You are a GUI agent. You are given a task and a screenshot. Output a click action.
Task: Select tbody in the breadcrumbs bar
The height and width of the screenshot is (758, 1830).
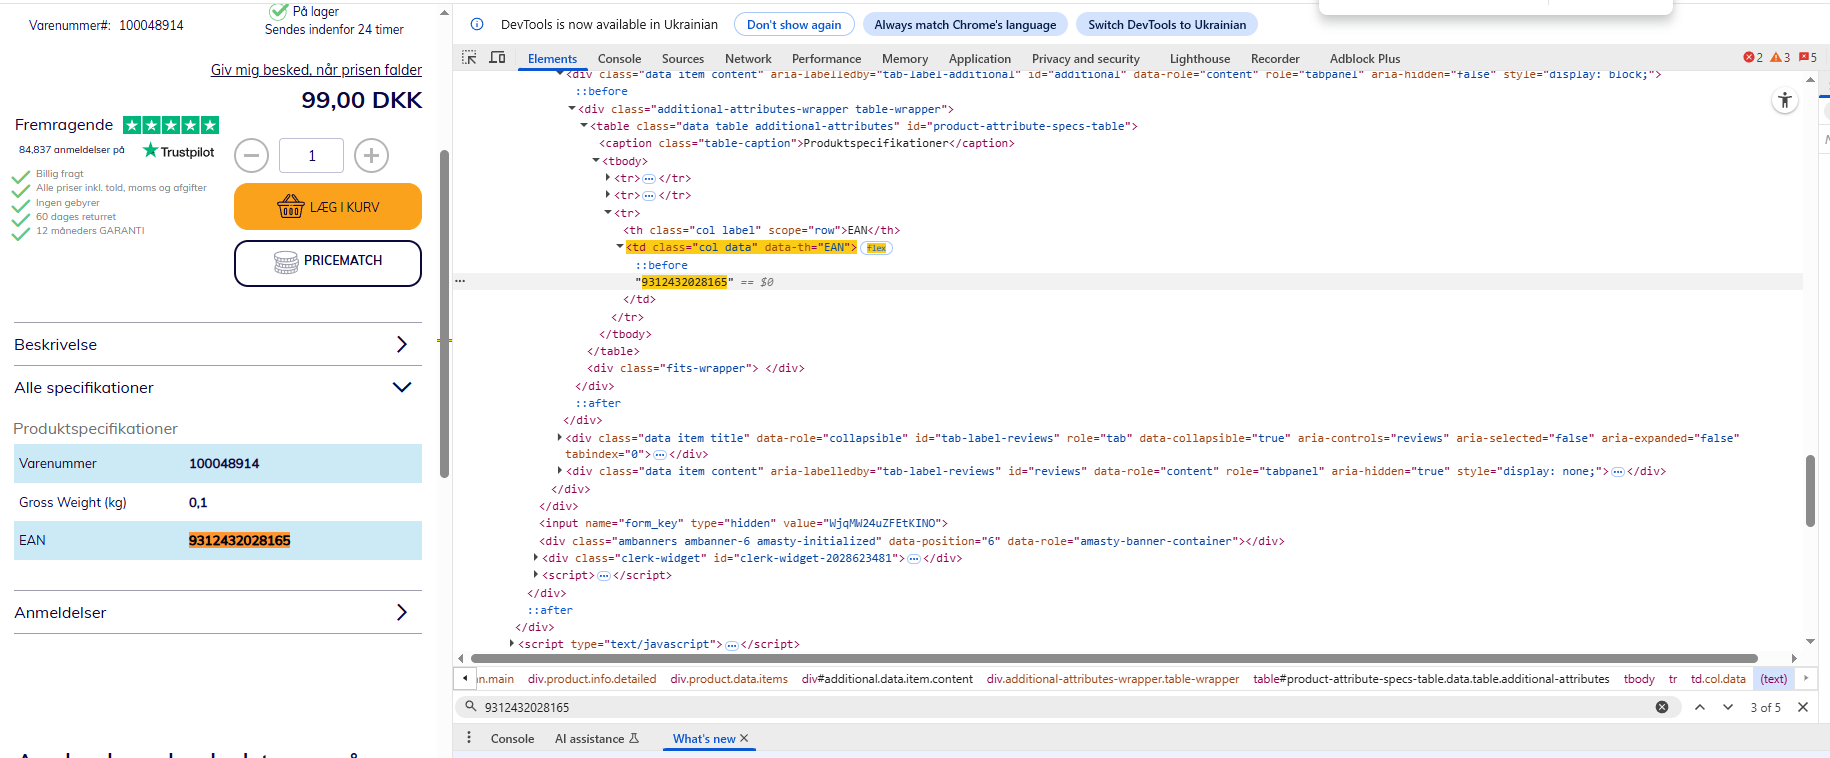pyautogui.click(x=1639, y=679)
